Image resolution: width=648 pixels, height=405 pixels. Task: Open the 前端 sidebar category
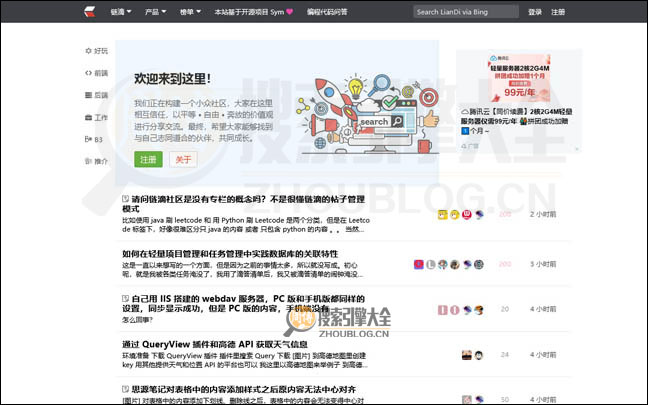point(99,73)
